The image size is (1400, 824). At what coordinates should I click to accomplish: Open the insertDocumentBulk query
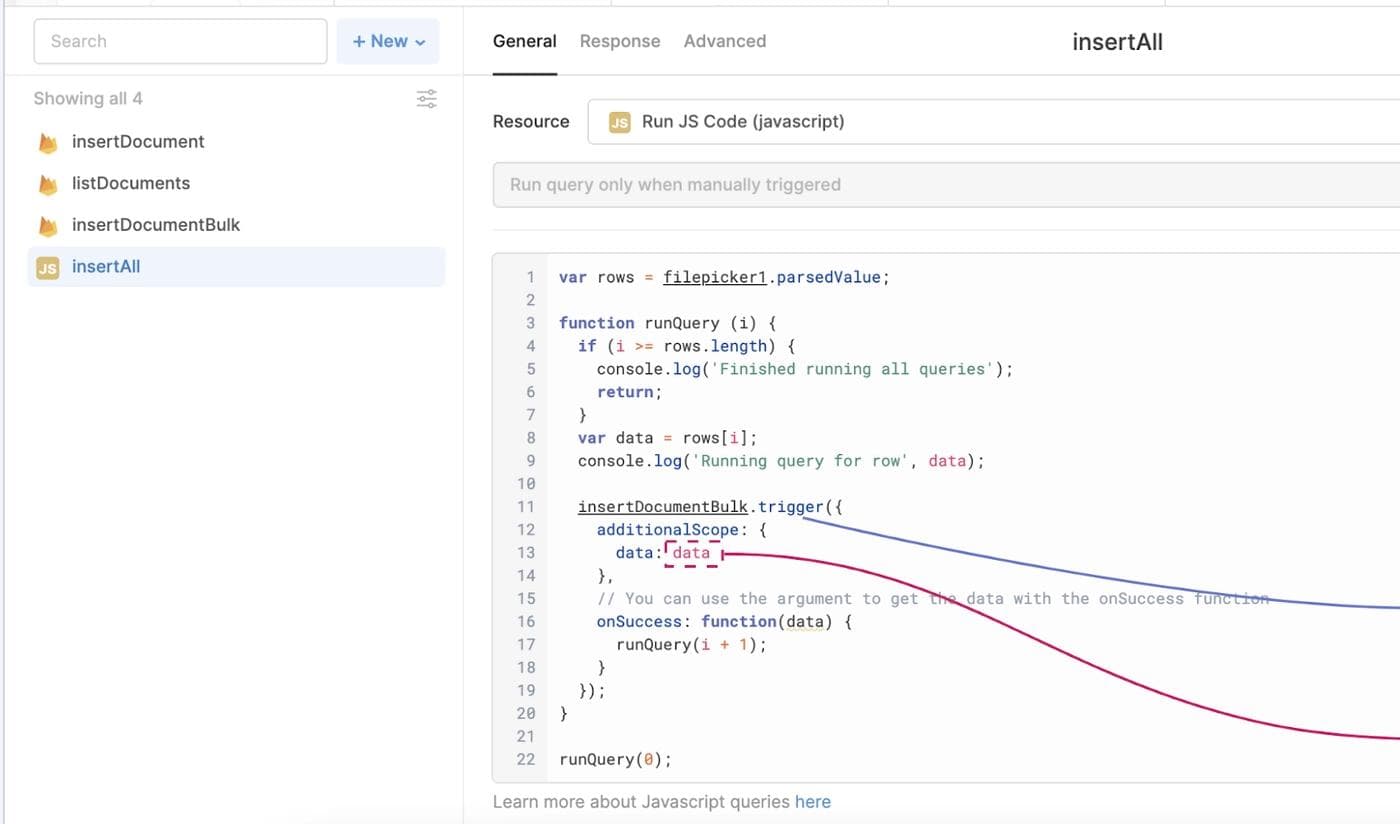point(156,225)
